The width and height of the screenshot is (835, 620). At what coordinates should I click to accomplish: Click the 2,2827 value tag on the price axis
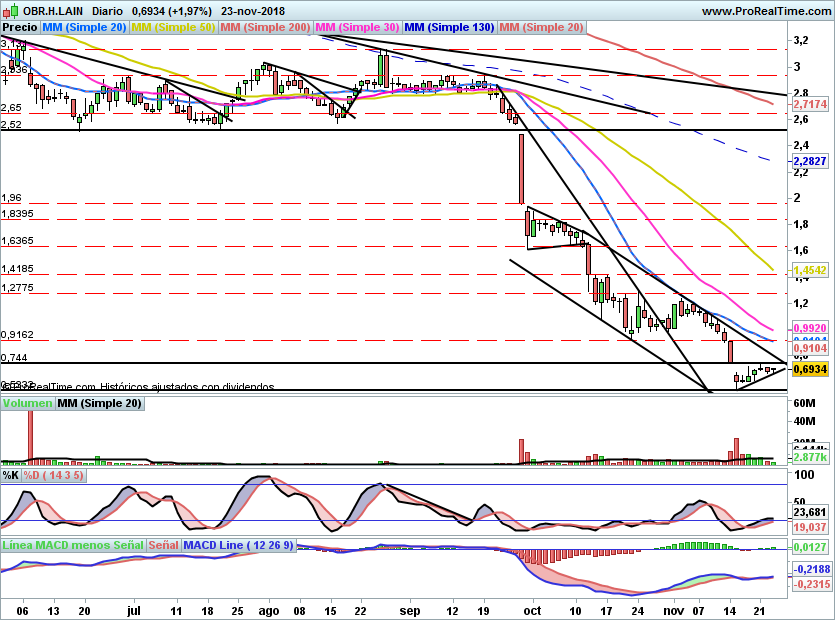pyautogui.click(x=808, y=160)
